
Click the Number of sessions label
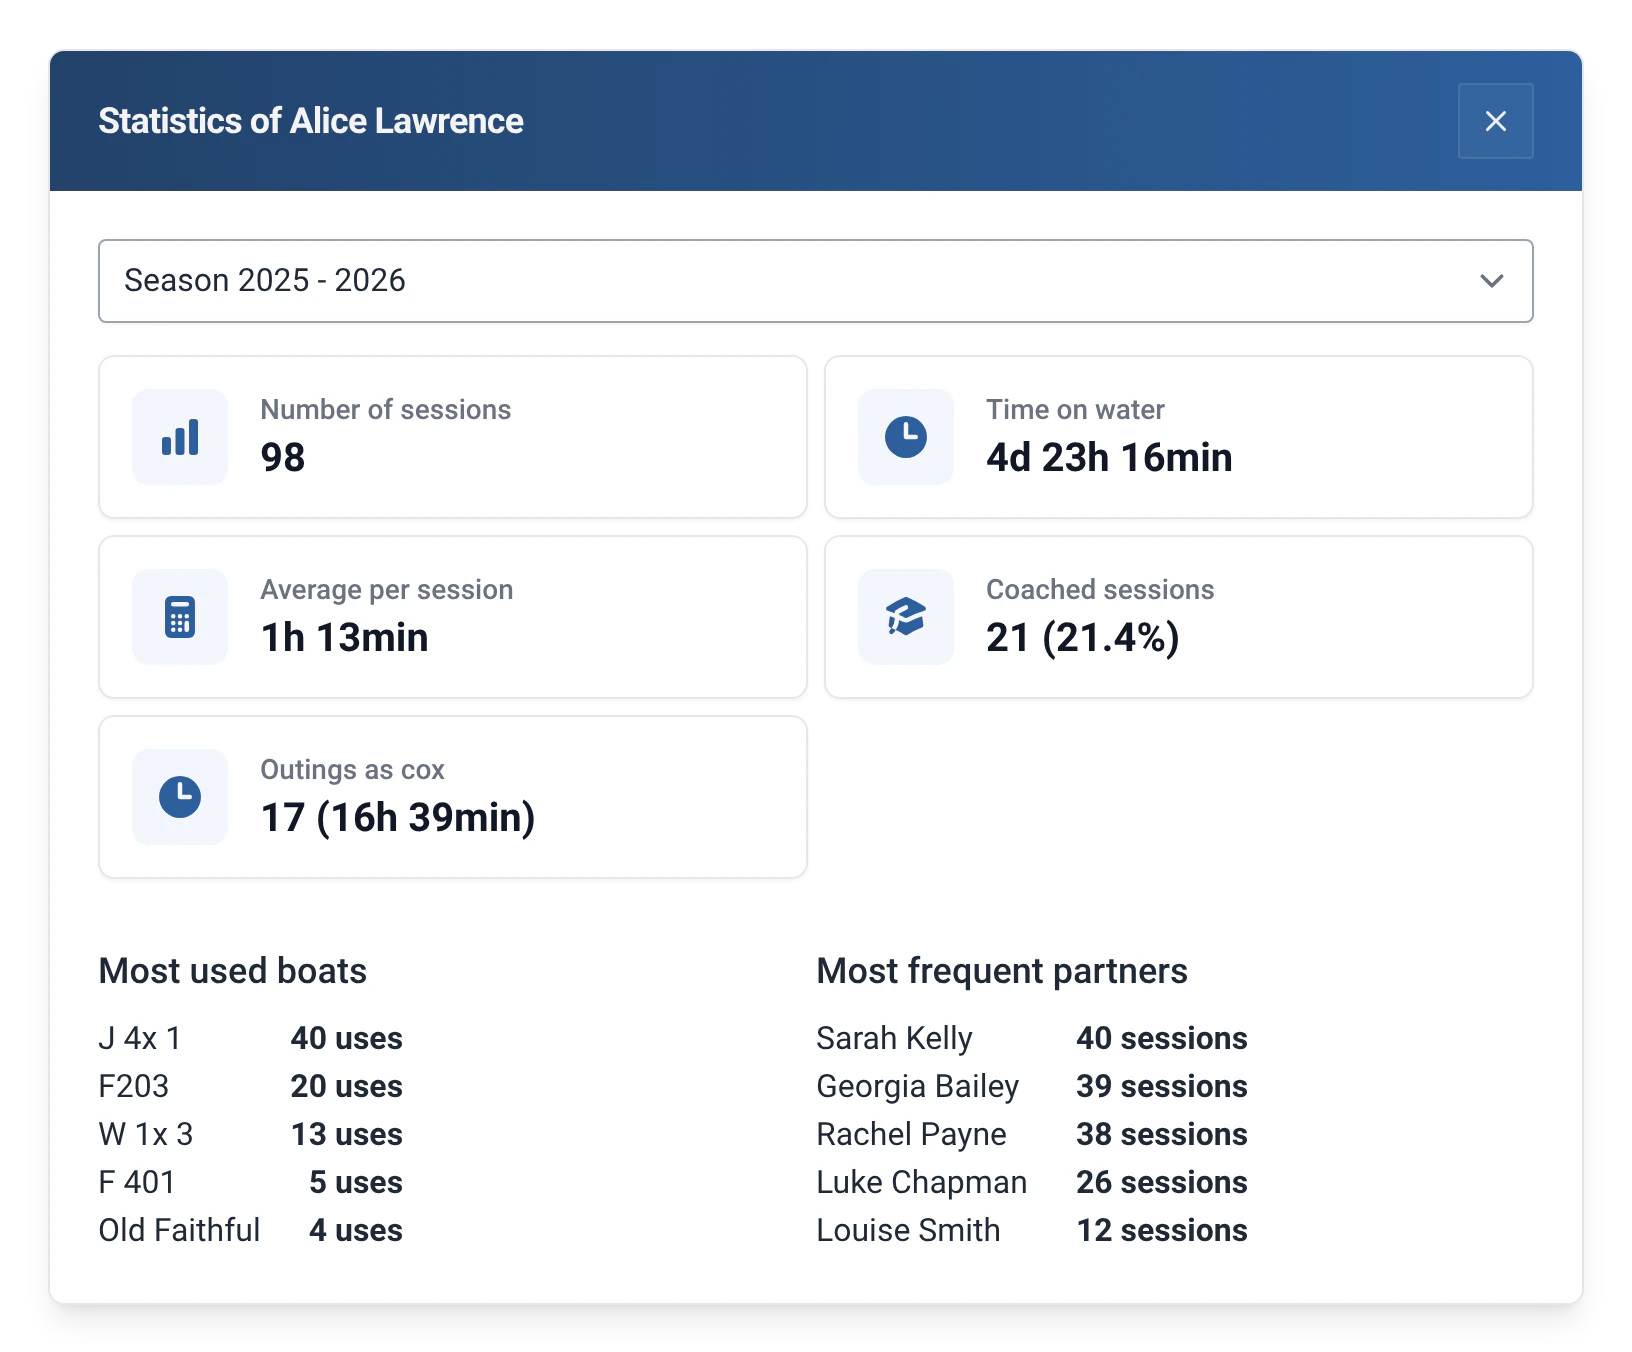(x=386, y=410)
